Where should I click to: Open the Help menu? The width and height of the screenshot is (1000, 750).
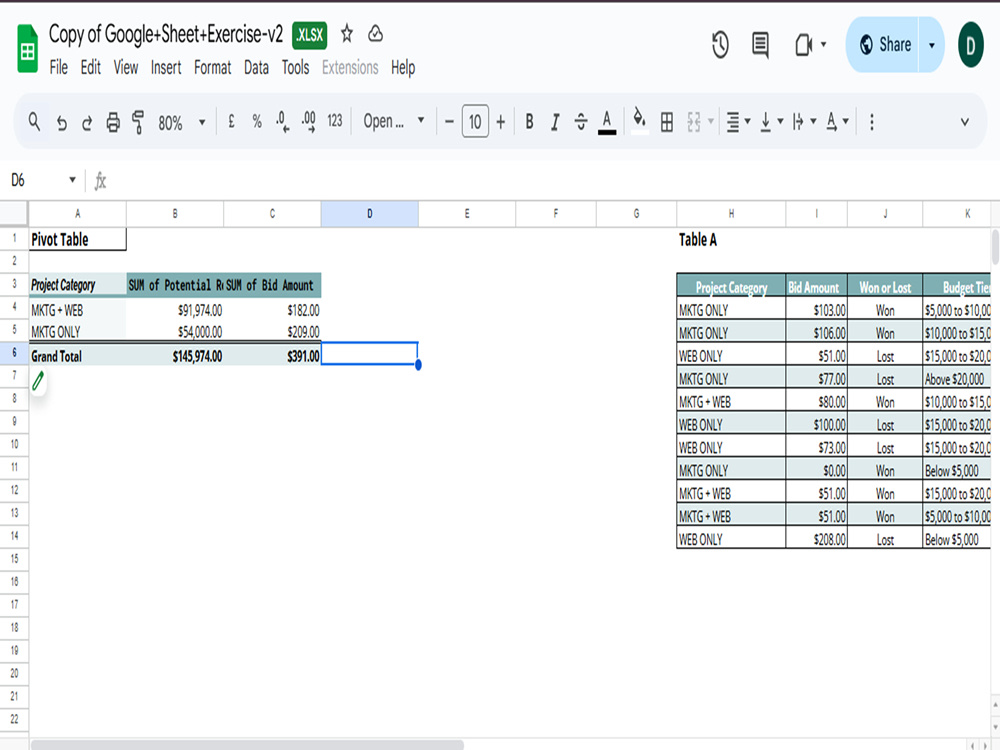(x=403, y=67)
